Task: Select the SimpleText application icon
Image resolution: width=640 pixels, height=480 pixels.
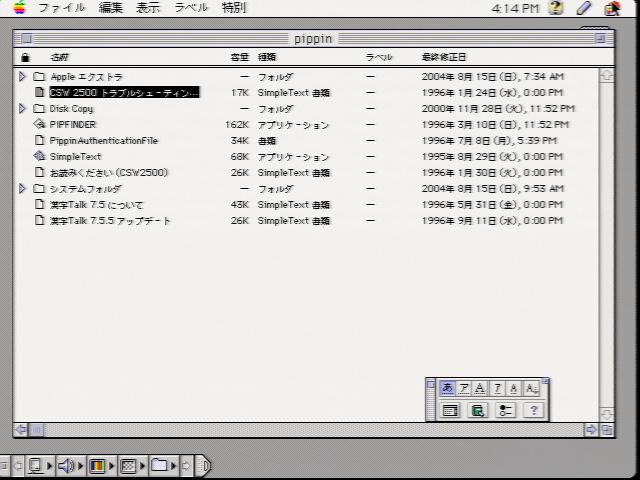Action: 39,156
